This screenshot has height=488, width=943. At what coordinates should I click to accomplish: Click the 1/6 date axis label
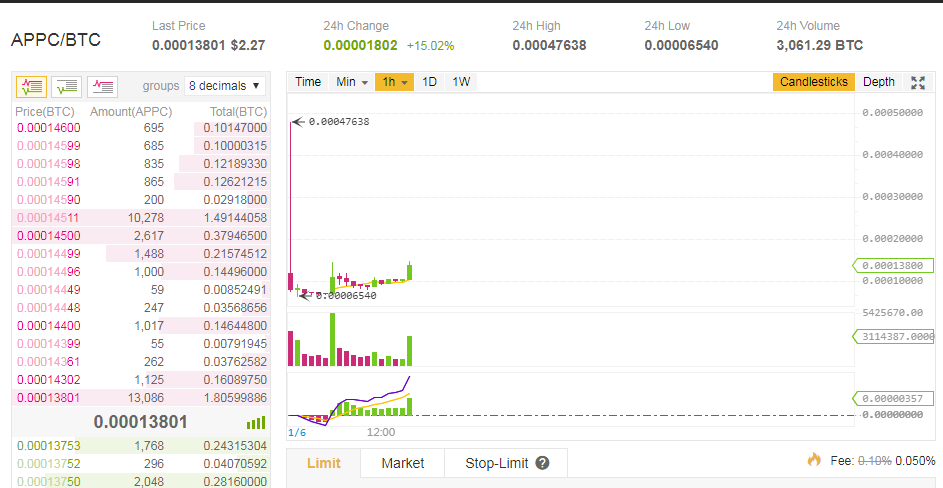[x=296, y=433]
